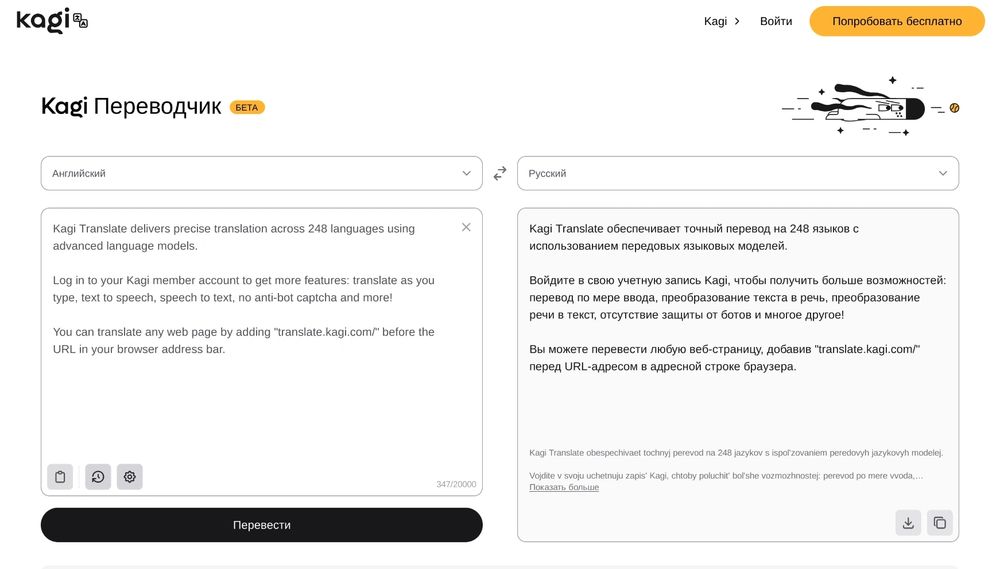Open source language dropdown Английский

[261, 174]
